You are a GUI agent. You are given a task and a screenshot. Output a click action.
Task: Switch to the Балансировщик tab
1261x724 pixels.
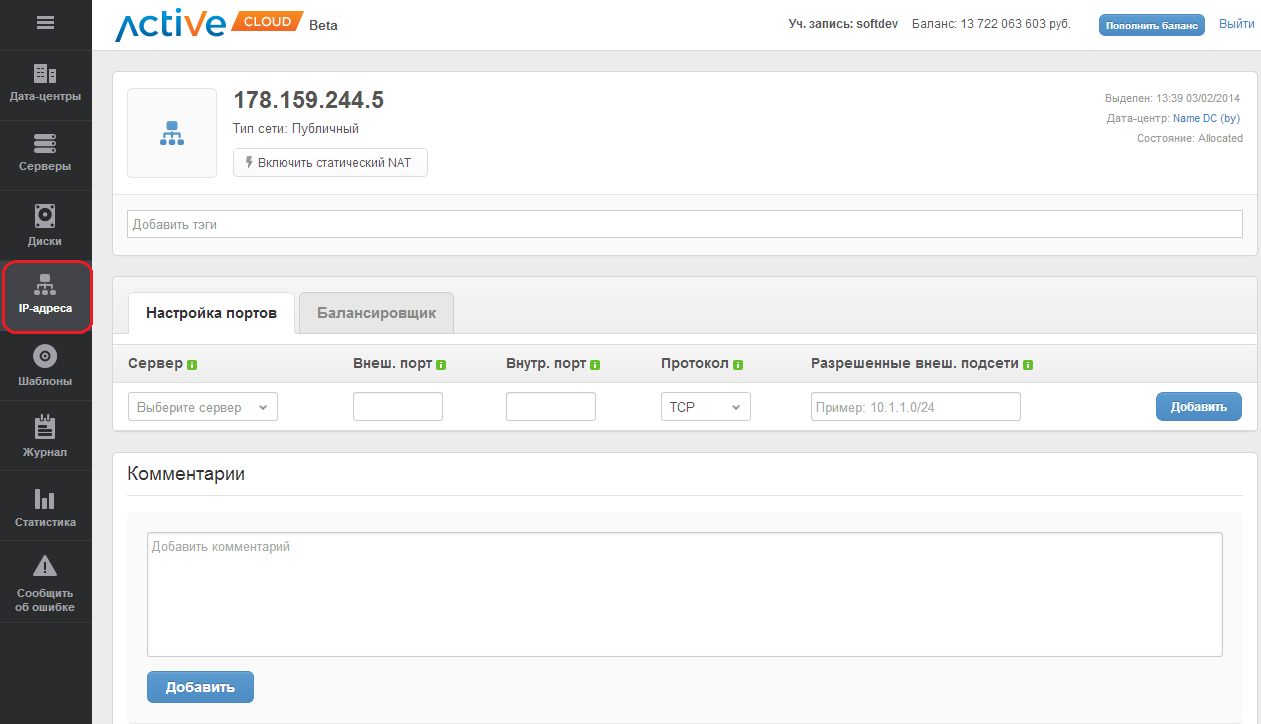(376, 313)
